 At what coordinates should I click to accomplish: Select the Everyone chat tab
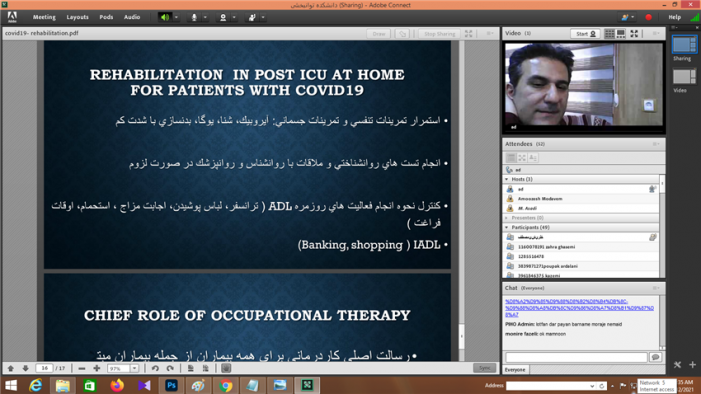click(x=515, y=370)
